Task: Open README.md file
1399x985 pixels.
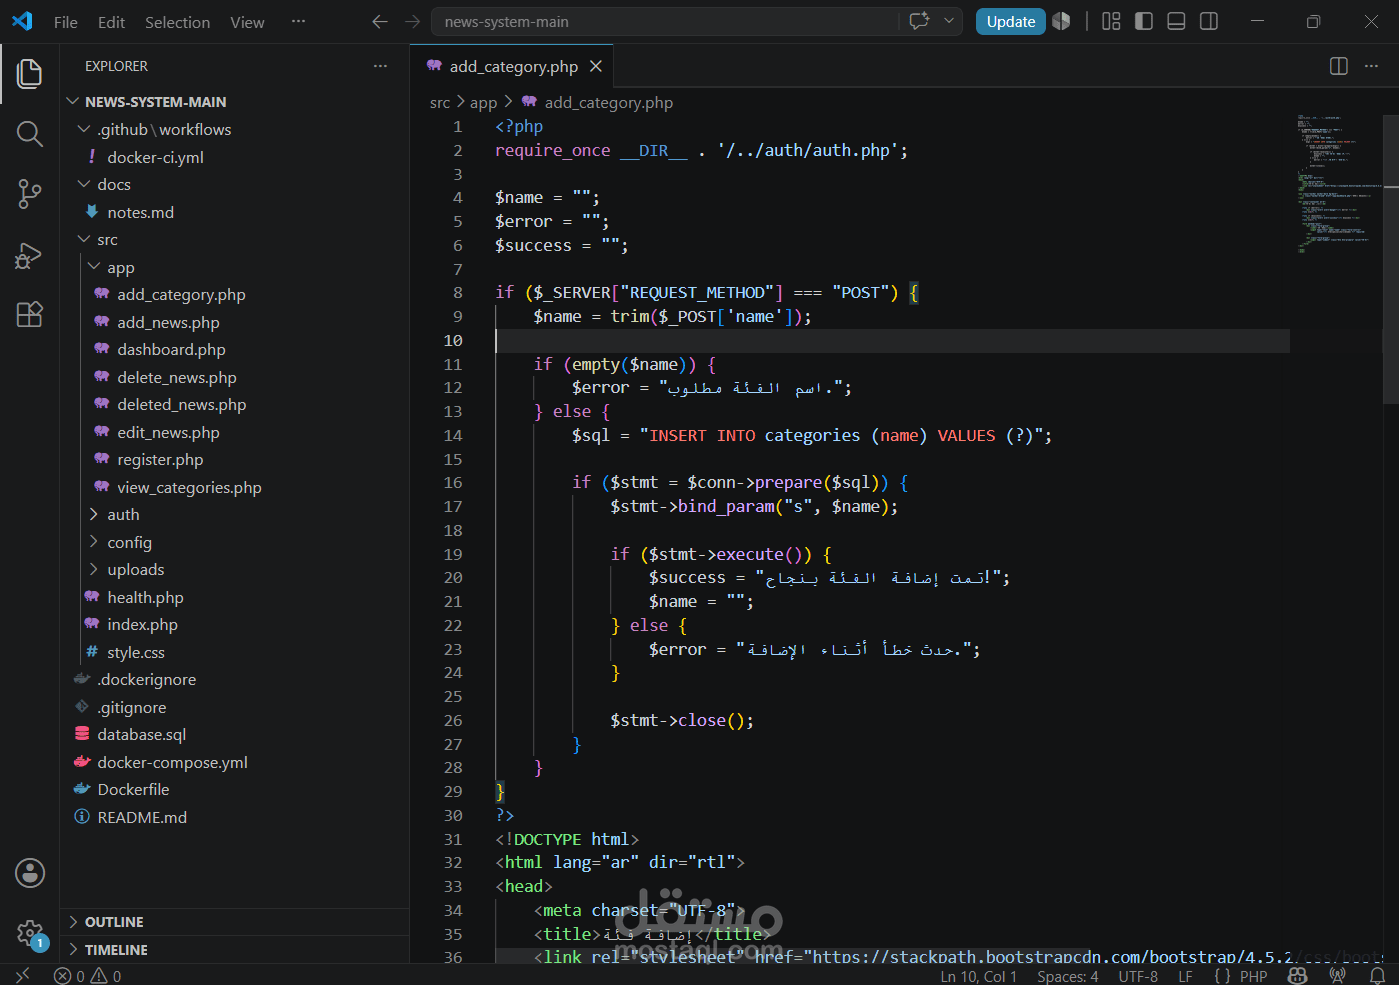Action: (142, 817)
